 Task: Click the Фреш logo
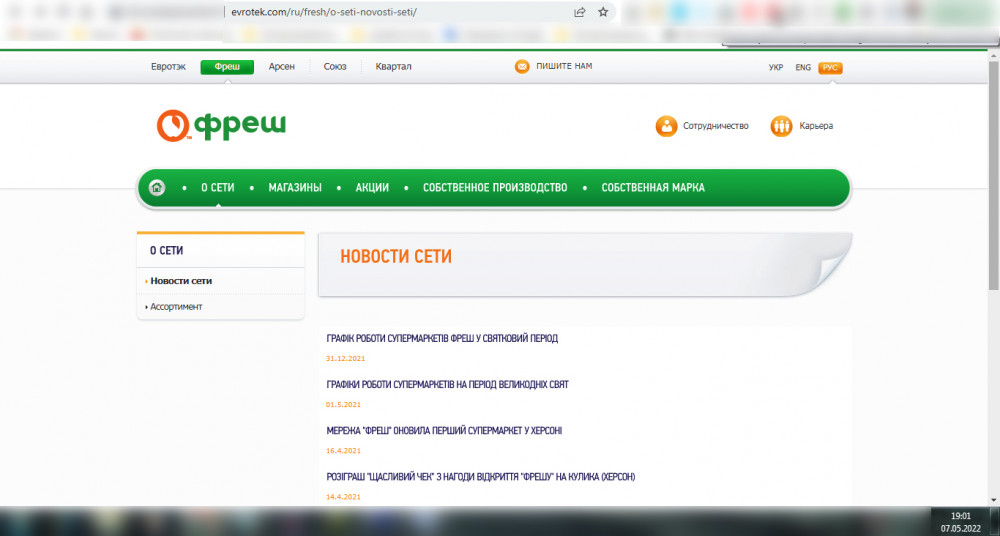pos(221,125)
